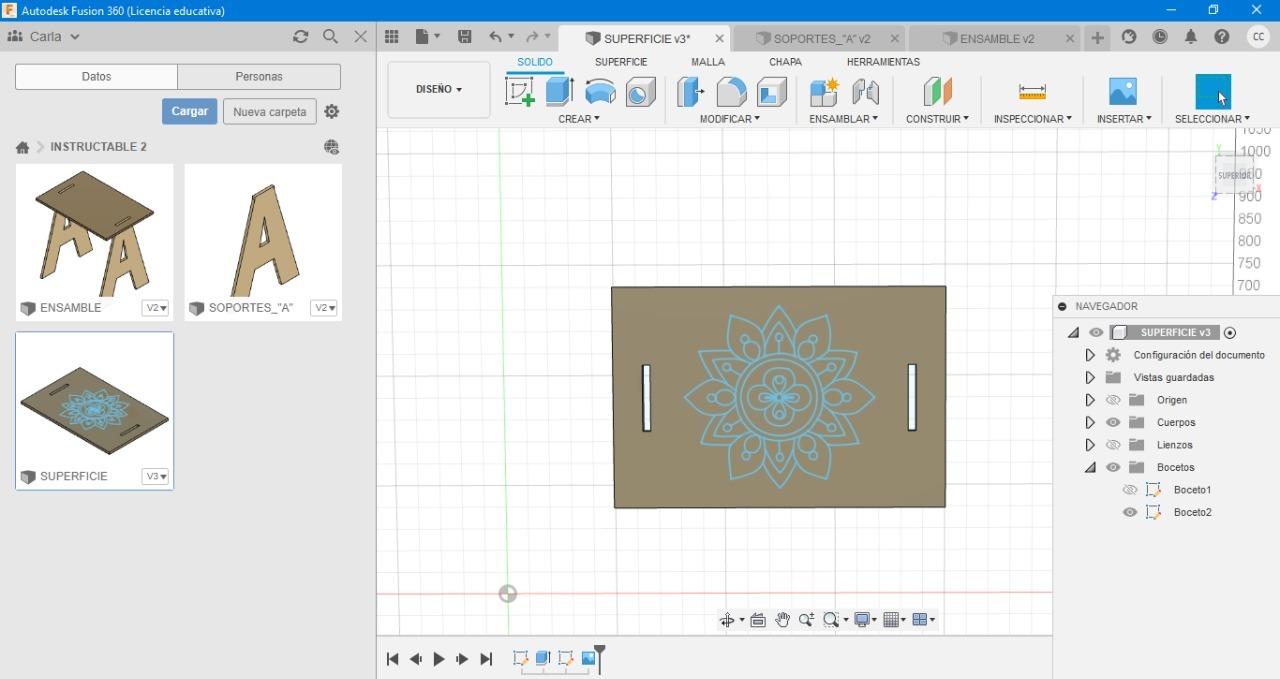The image size is (1280, 679).
Task: Toggle visibility of Origen folder
Action: pyautogui.click(x=1113, y=400)
